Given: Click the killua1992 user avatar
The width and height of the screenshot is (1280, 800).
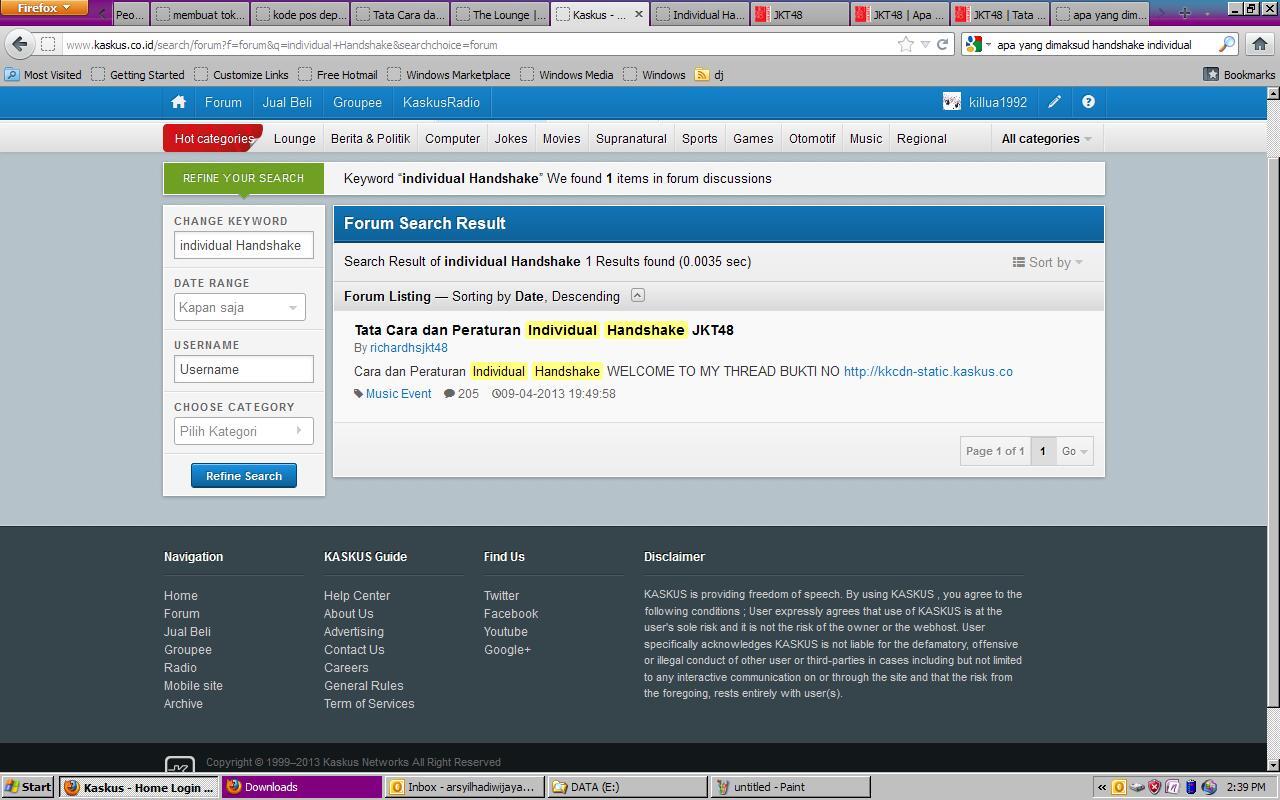Looking at the screenshot, I should click(952, 102).
